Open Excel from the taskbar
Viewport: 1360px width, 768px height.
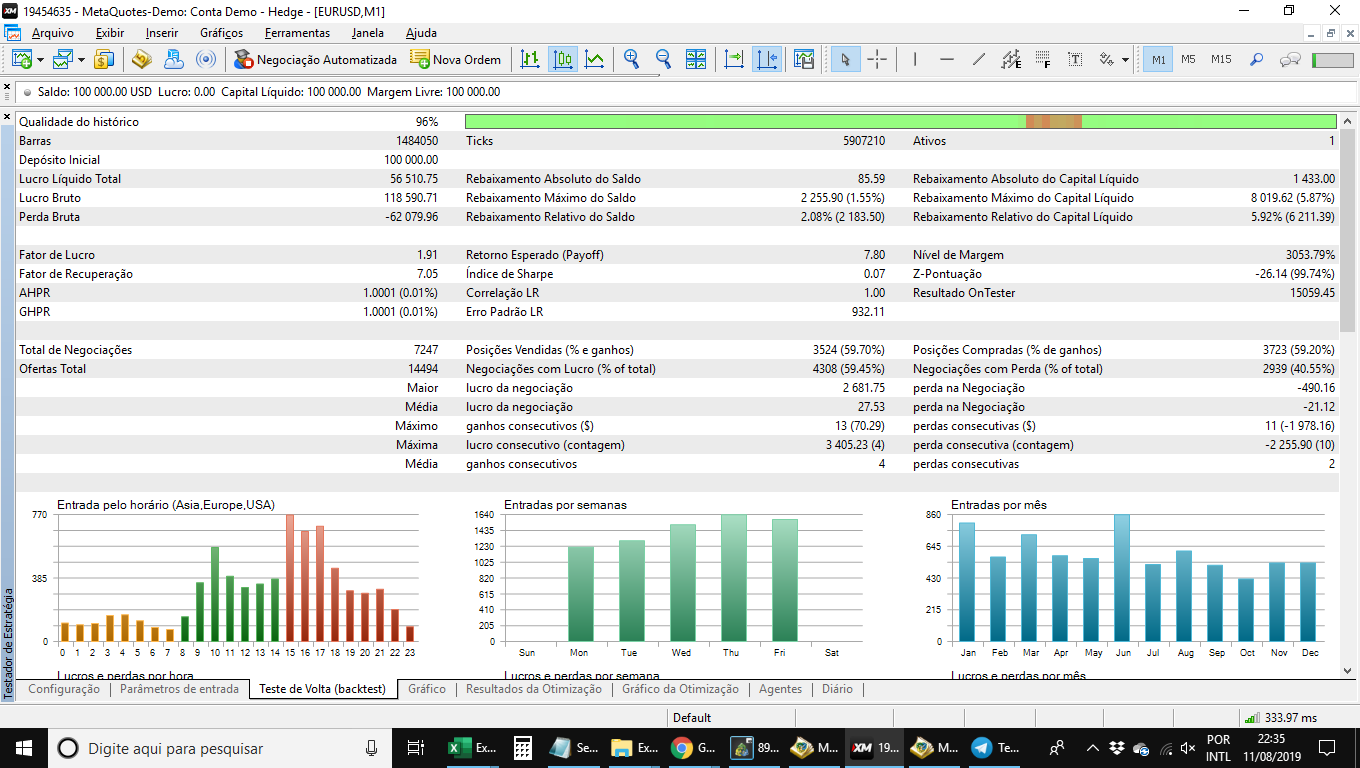click(472, 747)
